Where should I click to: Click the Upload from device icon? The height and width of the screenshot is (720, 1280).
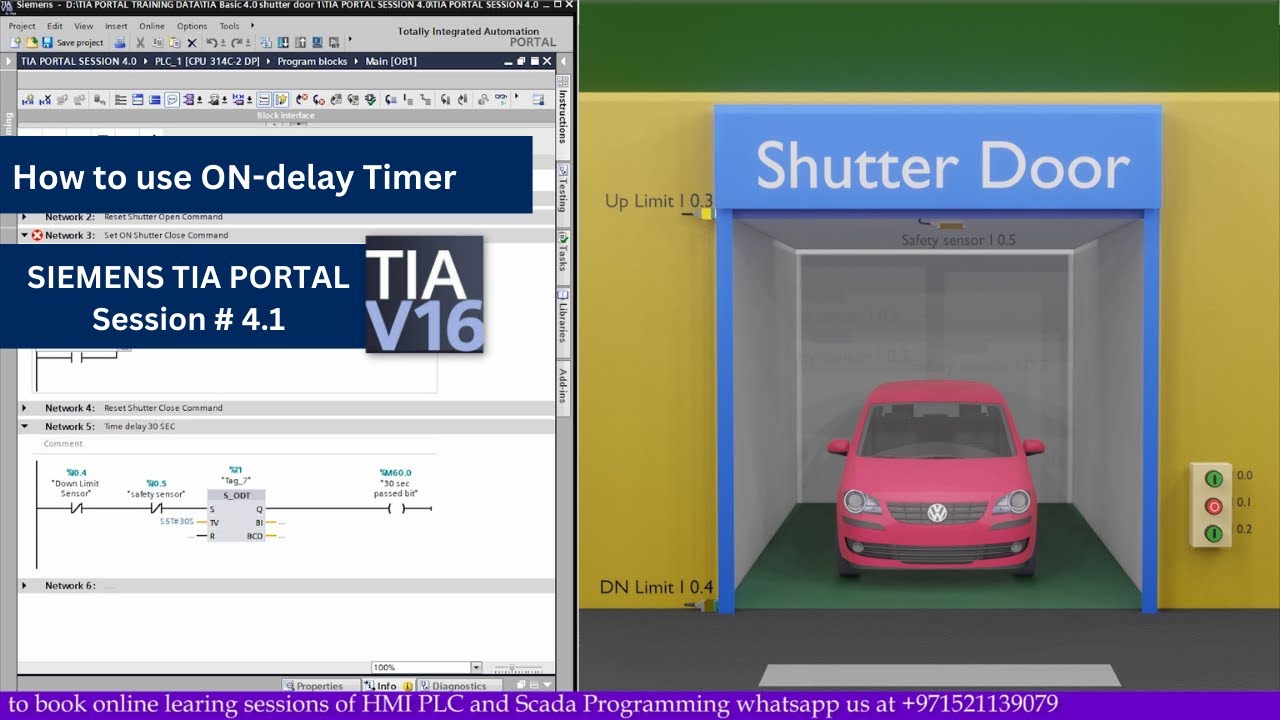[x=300, y=42]
